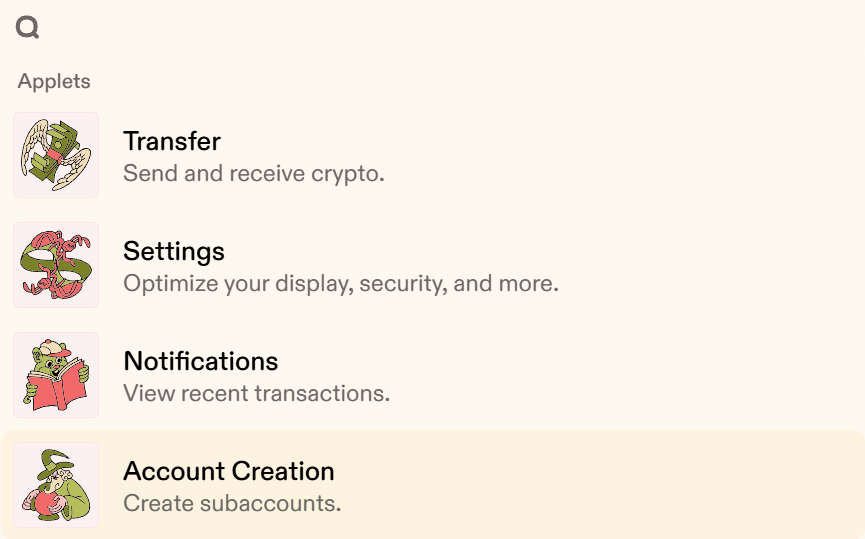Click 'Send and receive crypto.' description
The width and height of the screenshot is (865, 539).
(x=254, y=173)
